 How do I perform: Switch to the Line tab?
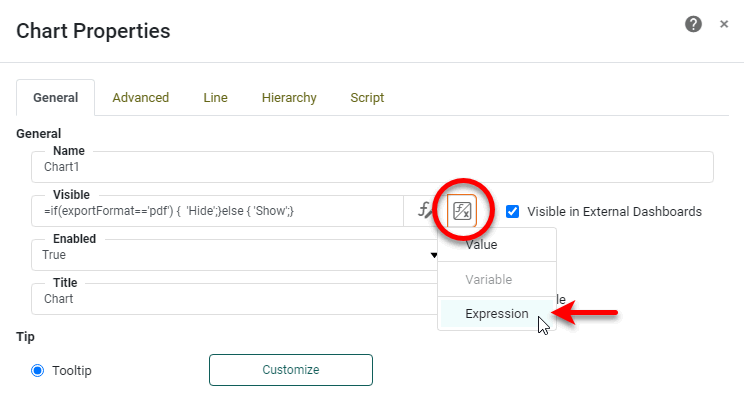coord(215,98)
